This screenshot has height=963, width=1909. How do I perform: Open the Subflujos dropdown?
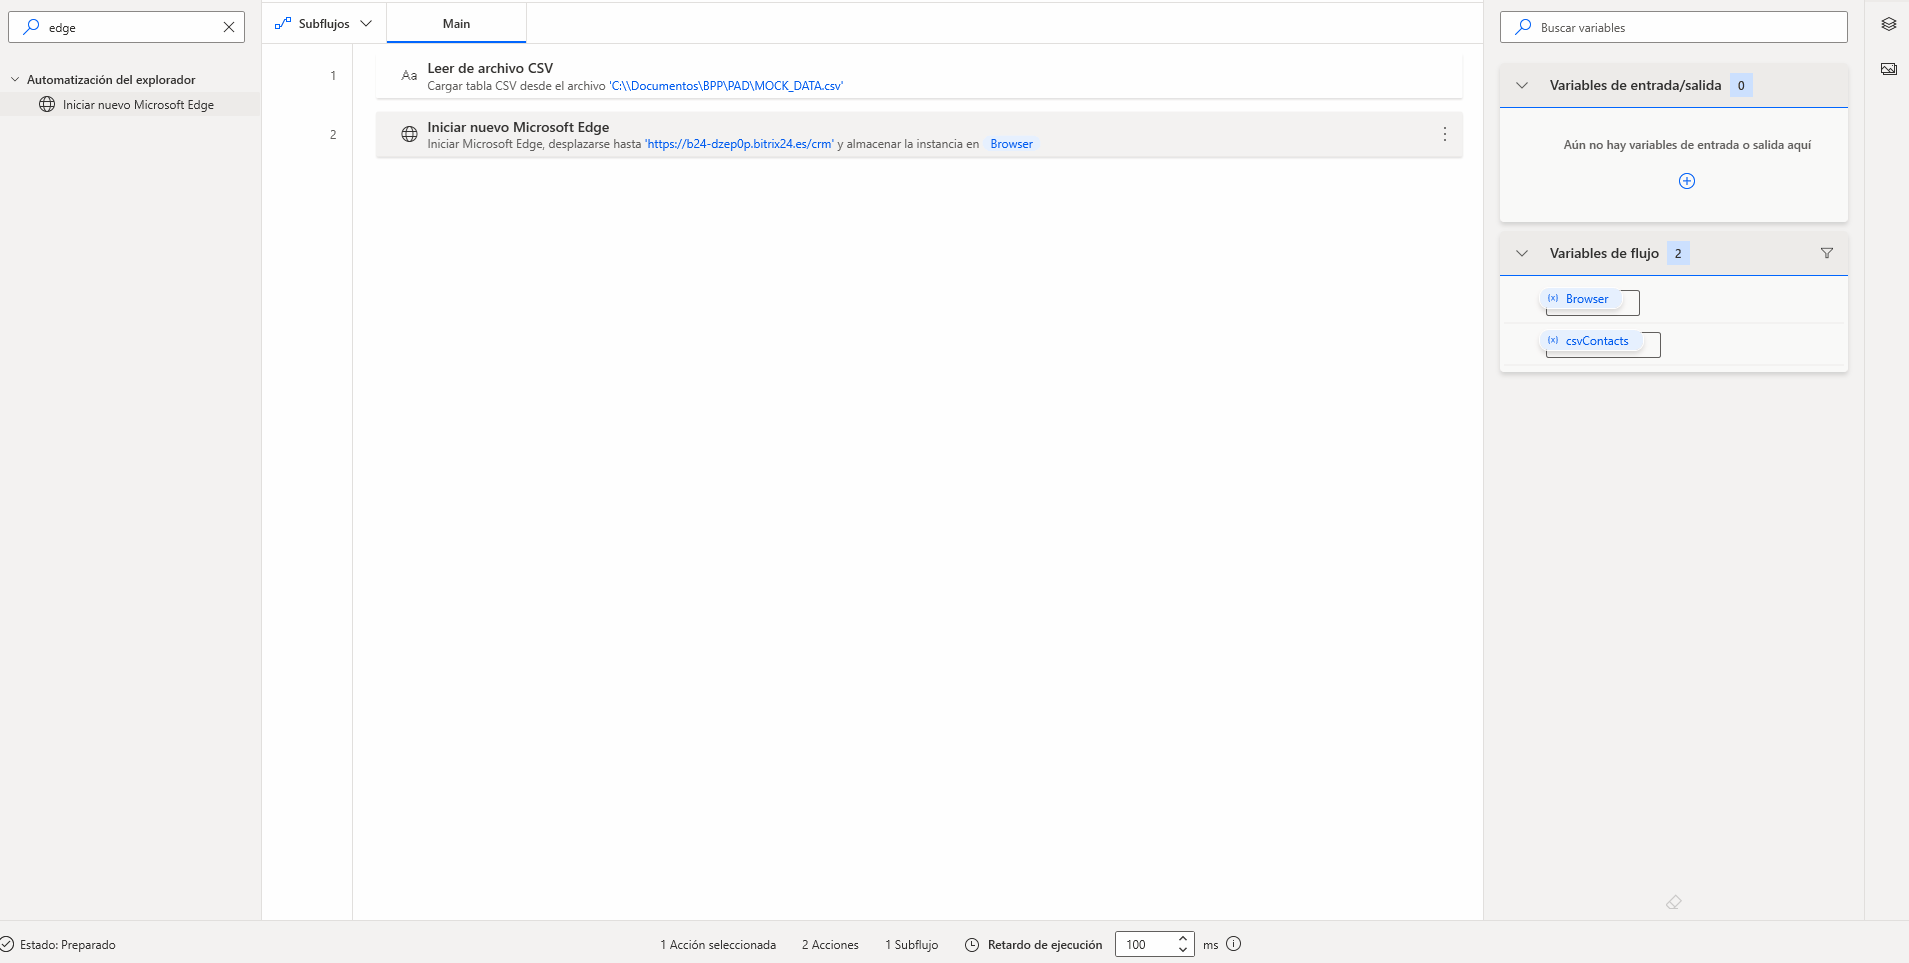point(324,23)
